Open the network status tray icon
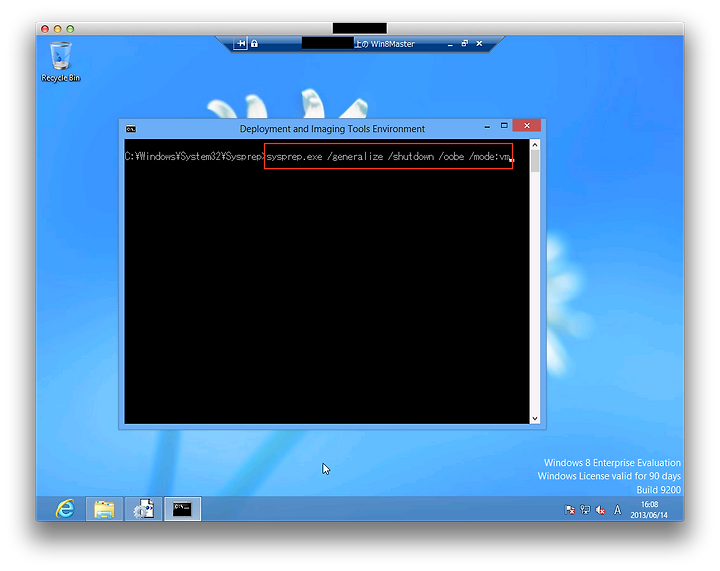The image size is (720, 571). (585, 509)
